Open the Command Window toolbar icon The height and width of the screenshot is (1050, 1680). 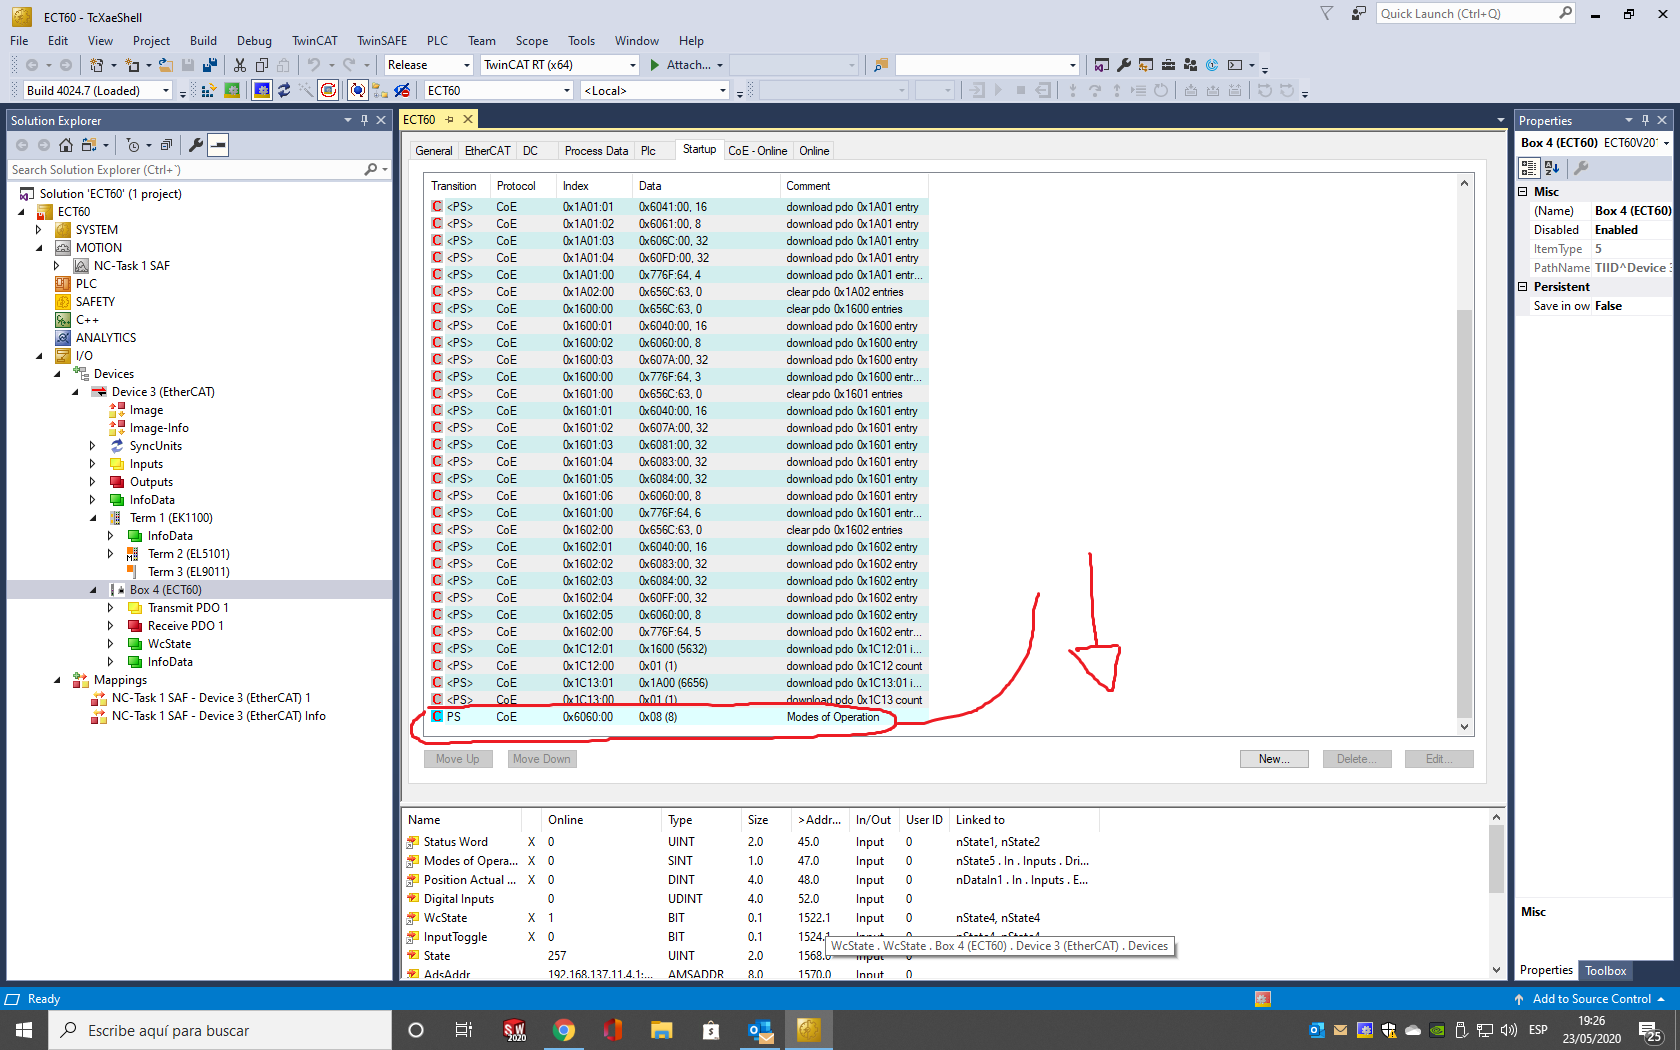[1235, 65]
